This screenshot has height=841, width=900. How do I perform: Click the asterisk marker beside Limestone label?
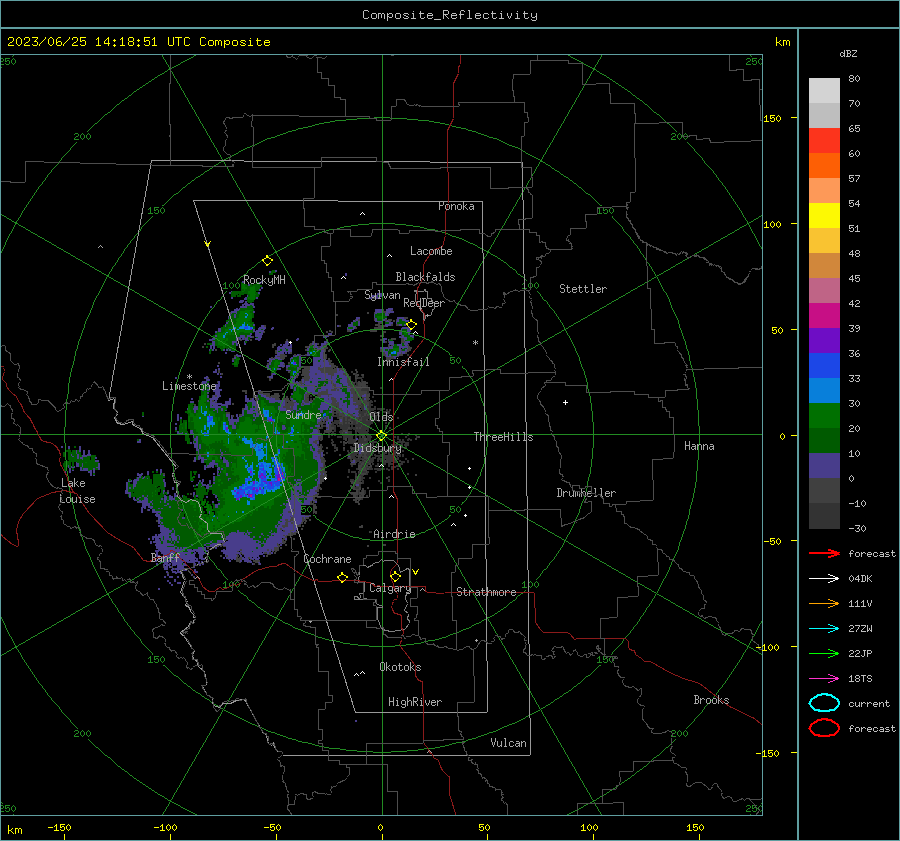pos(189,377)
